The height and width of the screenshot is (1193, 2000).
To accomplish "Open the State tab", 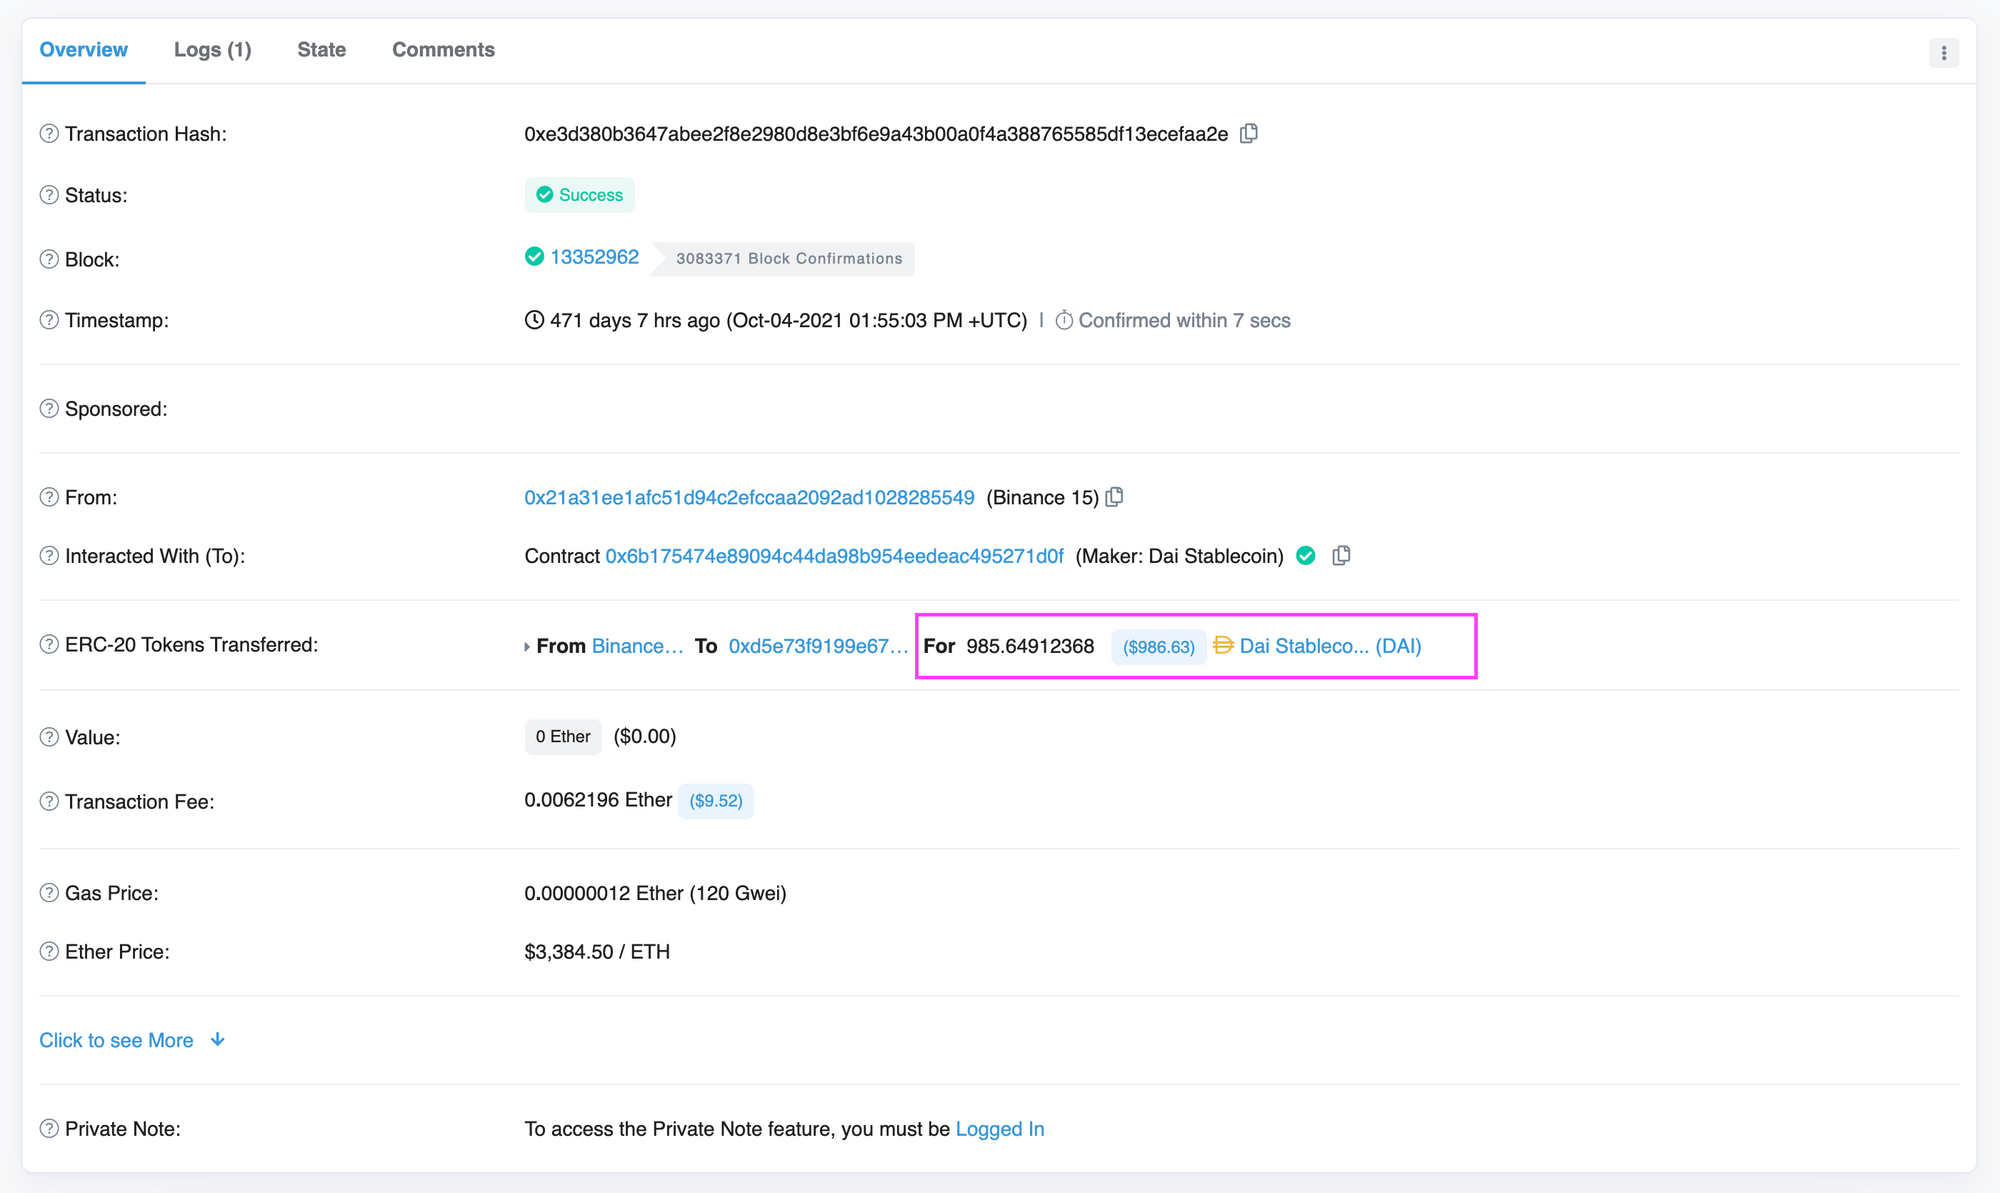I will point(322,50).
